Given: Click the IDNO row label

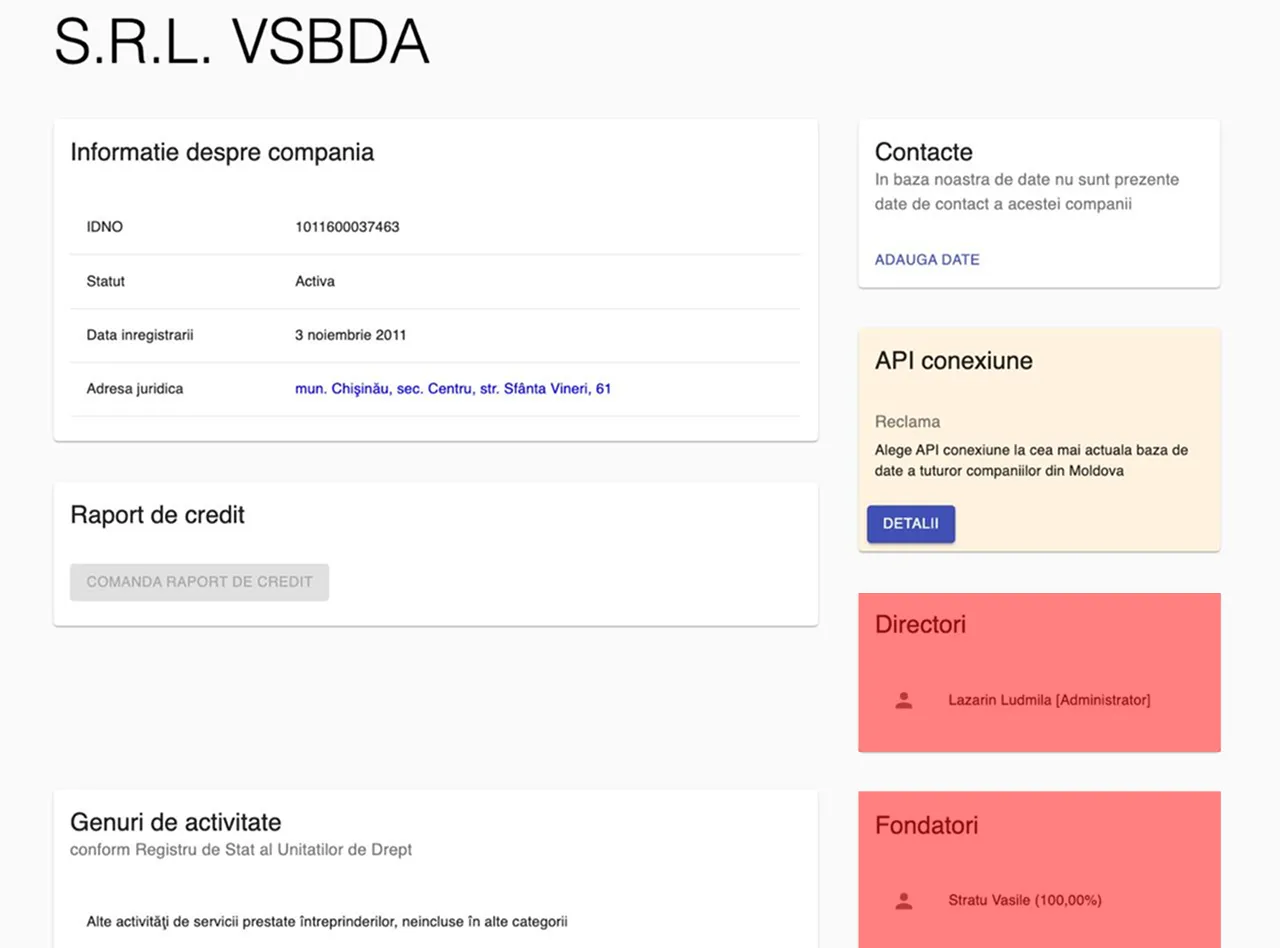Looking at the screenshot, I should [x=105, y=227].
